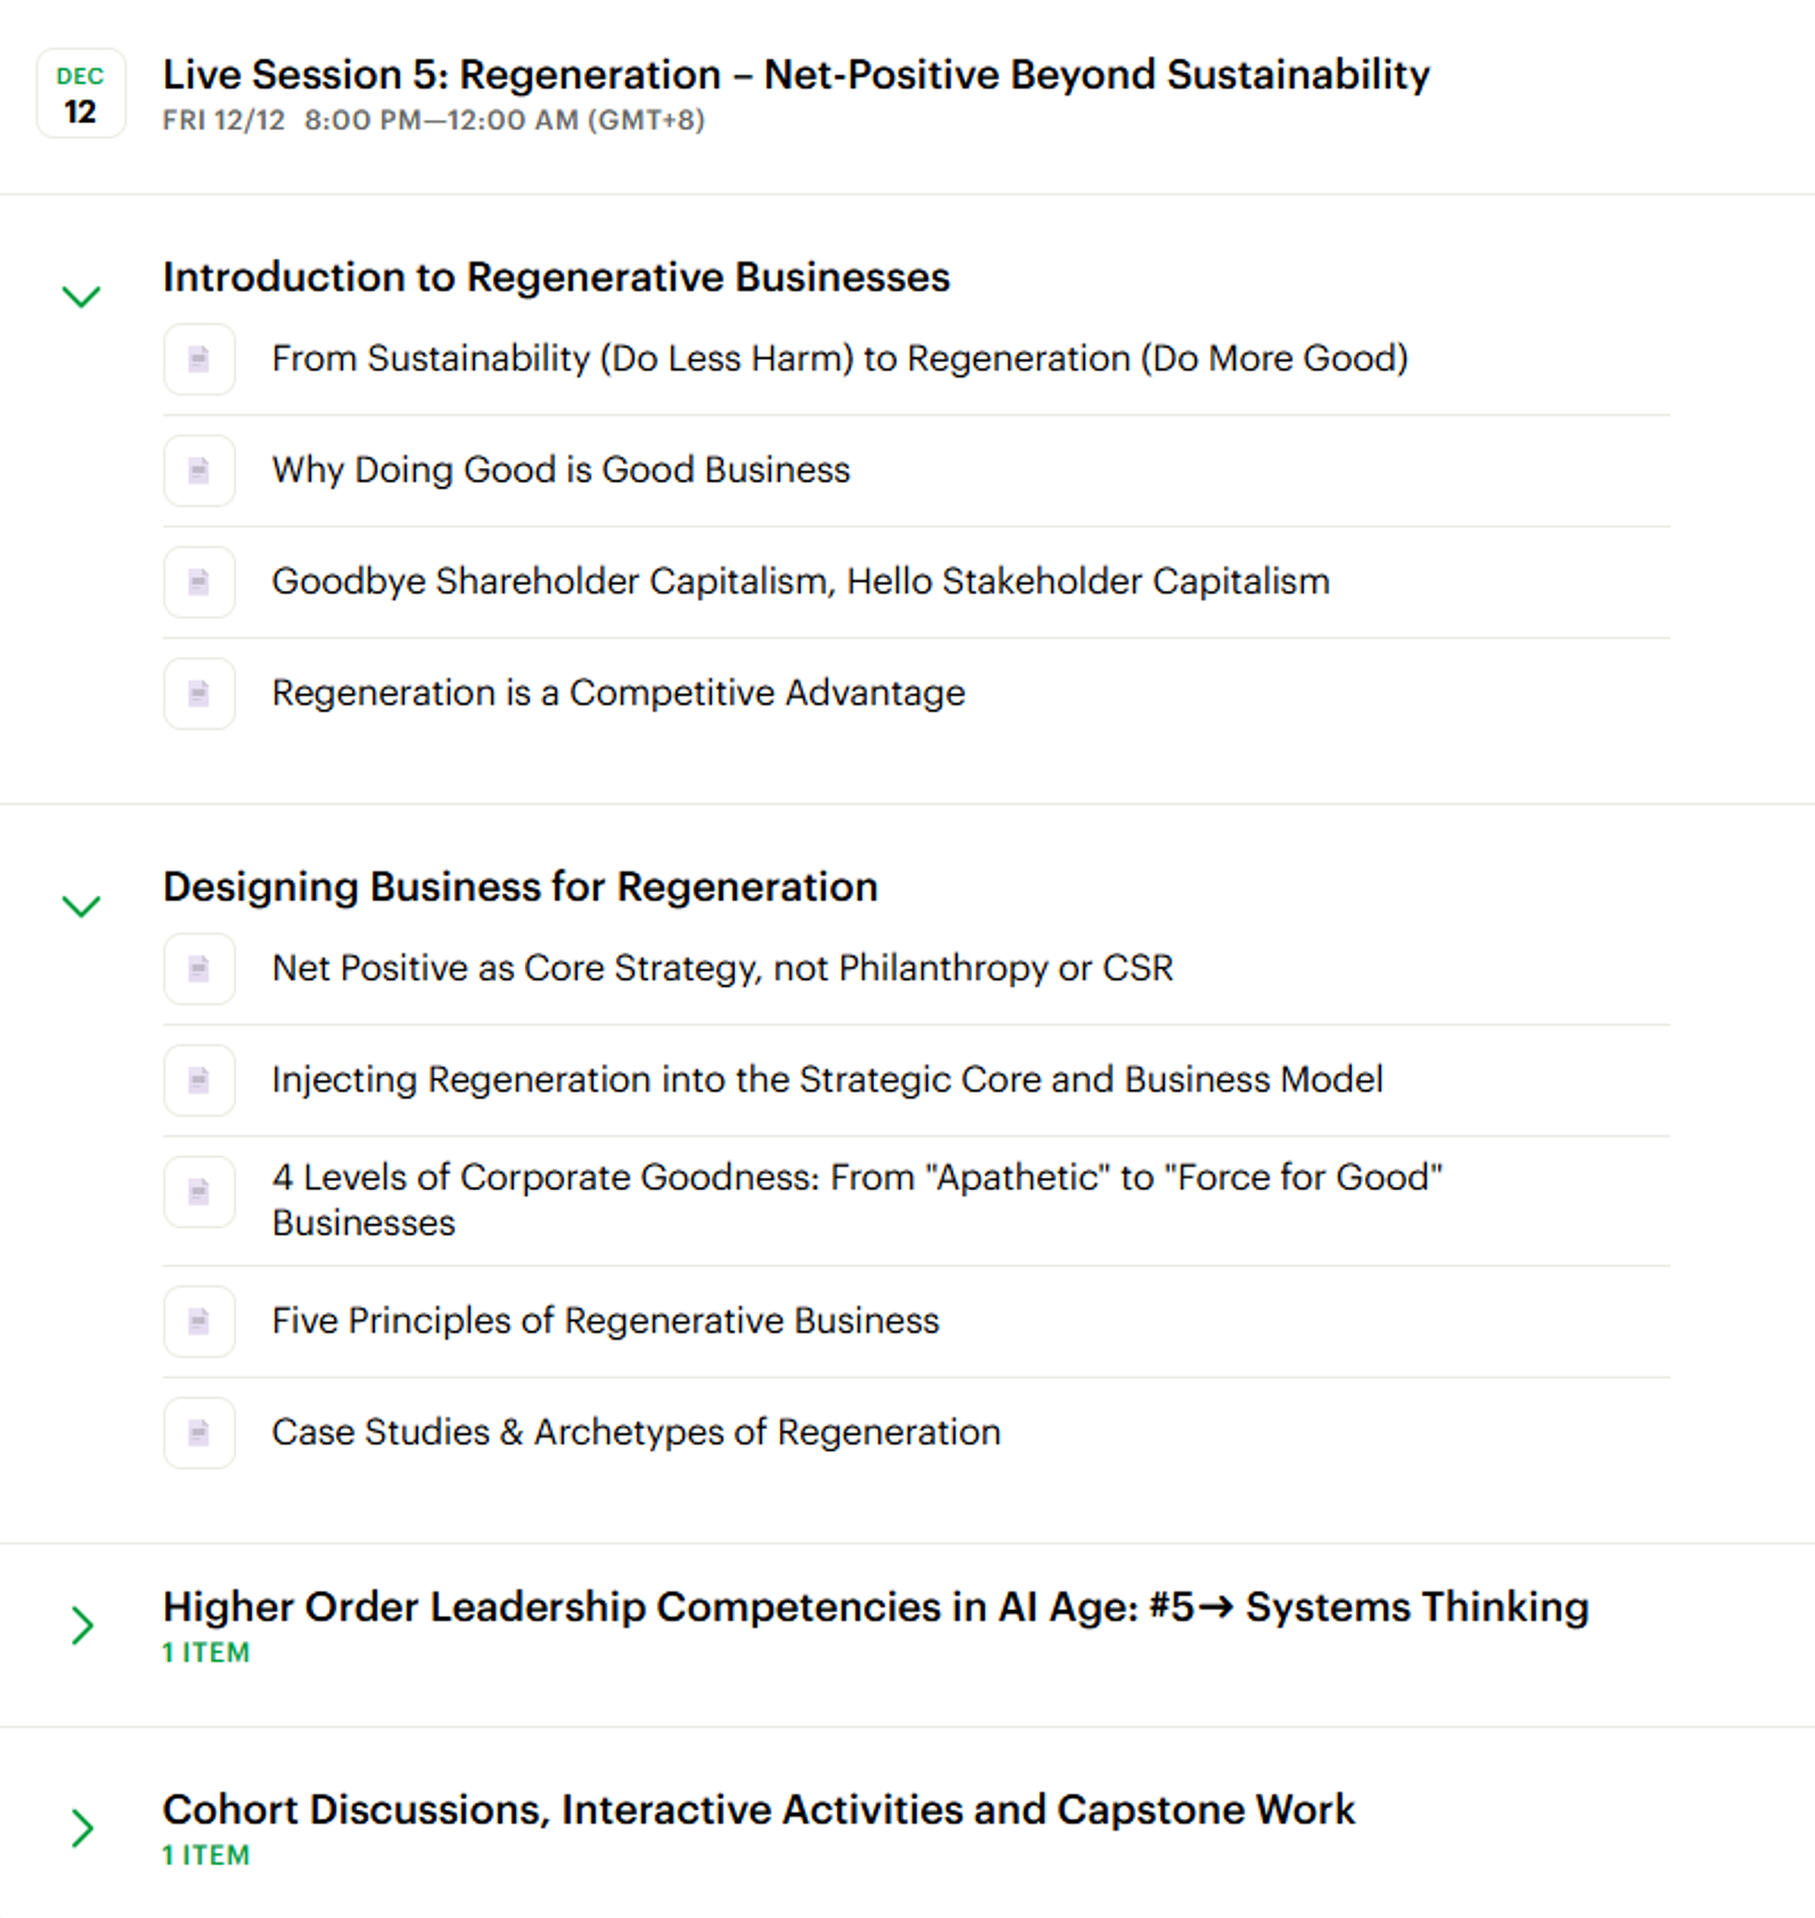Collapse the Introduction to Regenerative Businesses section

coord(81,296)
